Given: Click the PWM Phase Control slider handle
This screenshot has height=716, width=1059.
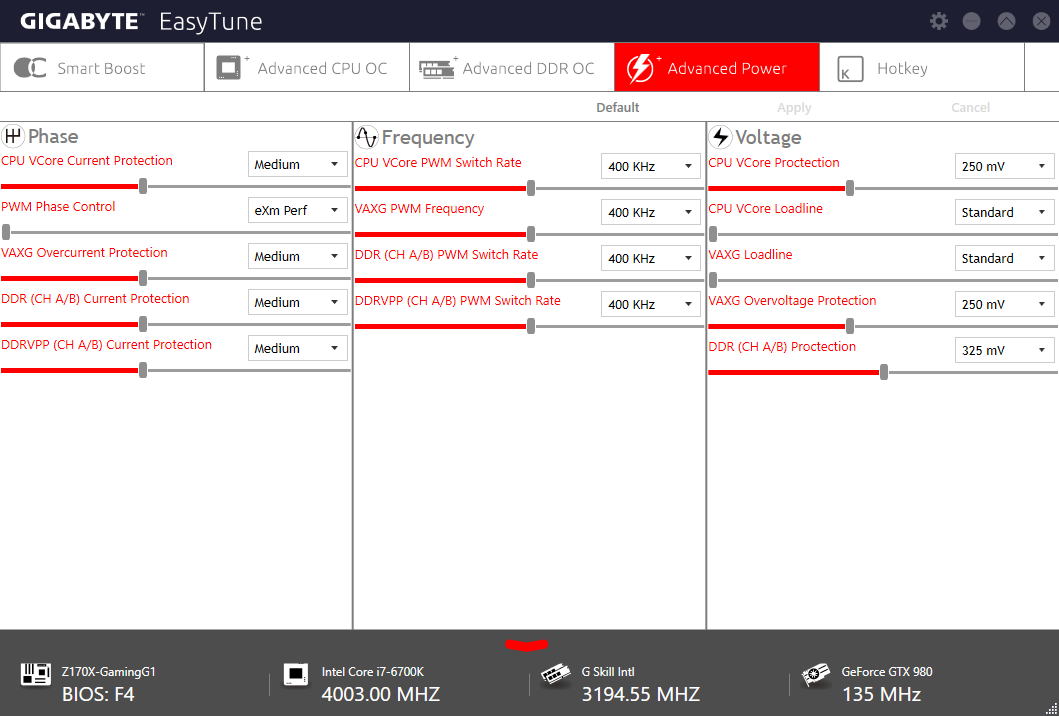Looking at the screenshot, I should pos(6,232).
